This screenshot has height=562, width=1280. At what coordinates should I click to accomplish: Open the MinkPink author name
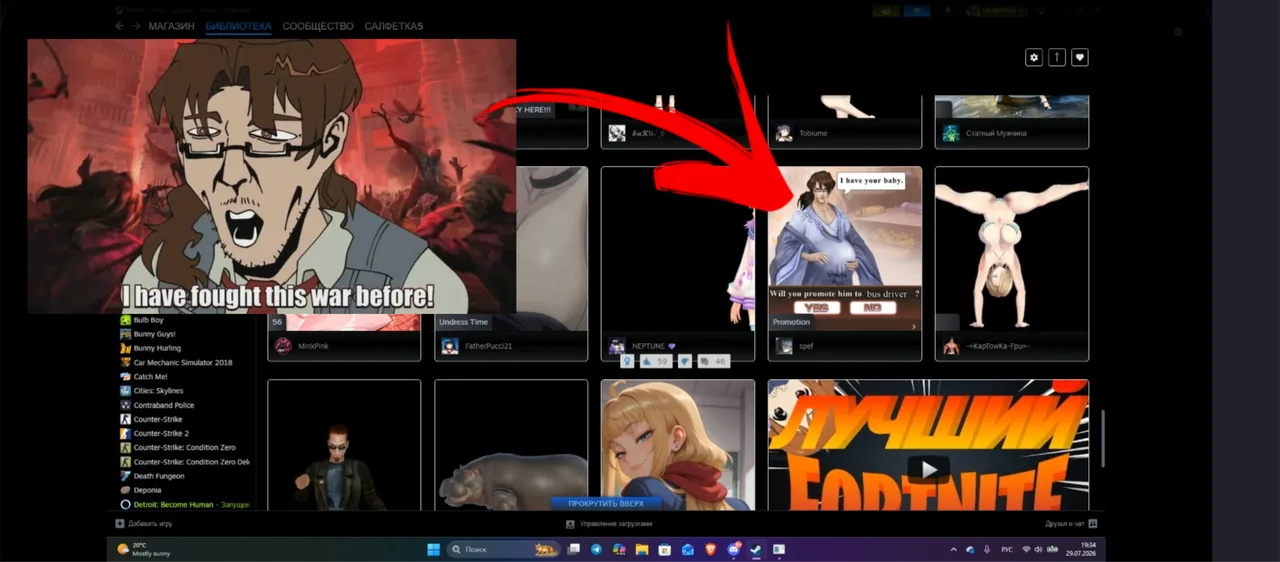tap(313, 346)
